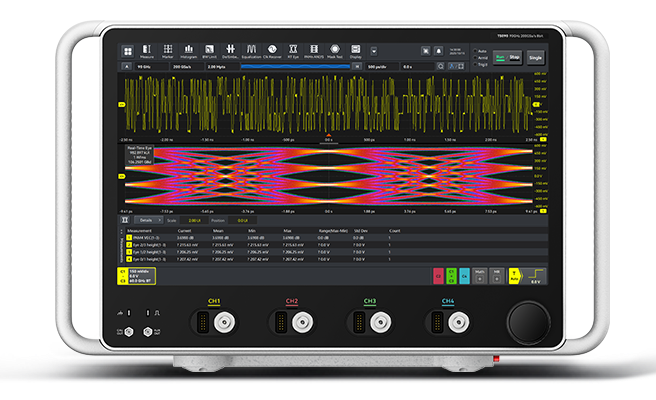Open the app grid home icon
The image size is (656, 400).
(x=128, y=51)
